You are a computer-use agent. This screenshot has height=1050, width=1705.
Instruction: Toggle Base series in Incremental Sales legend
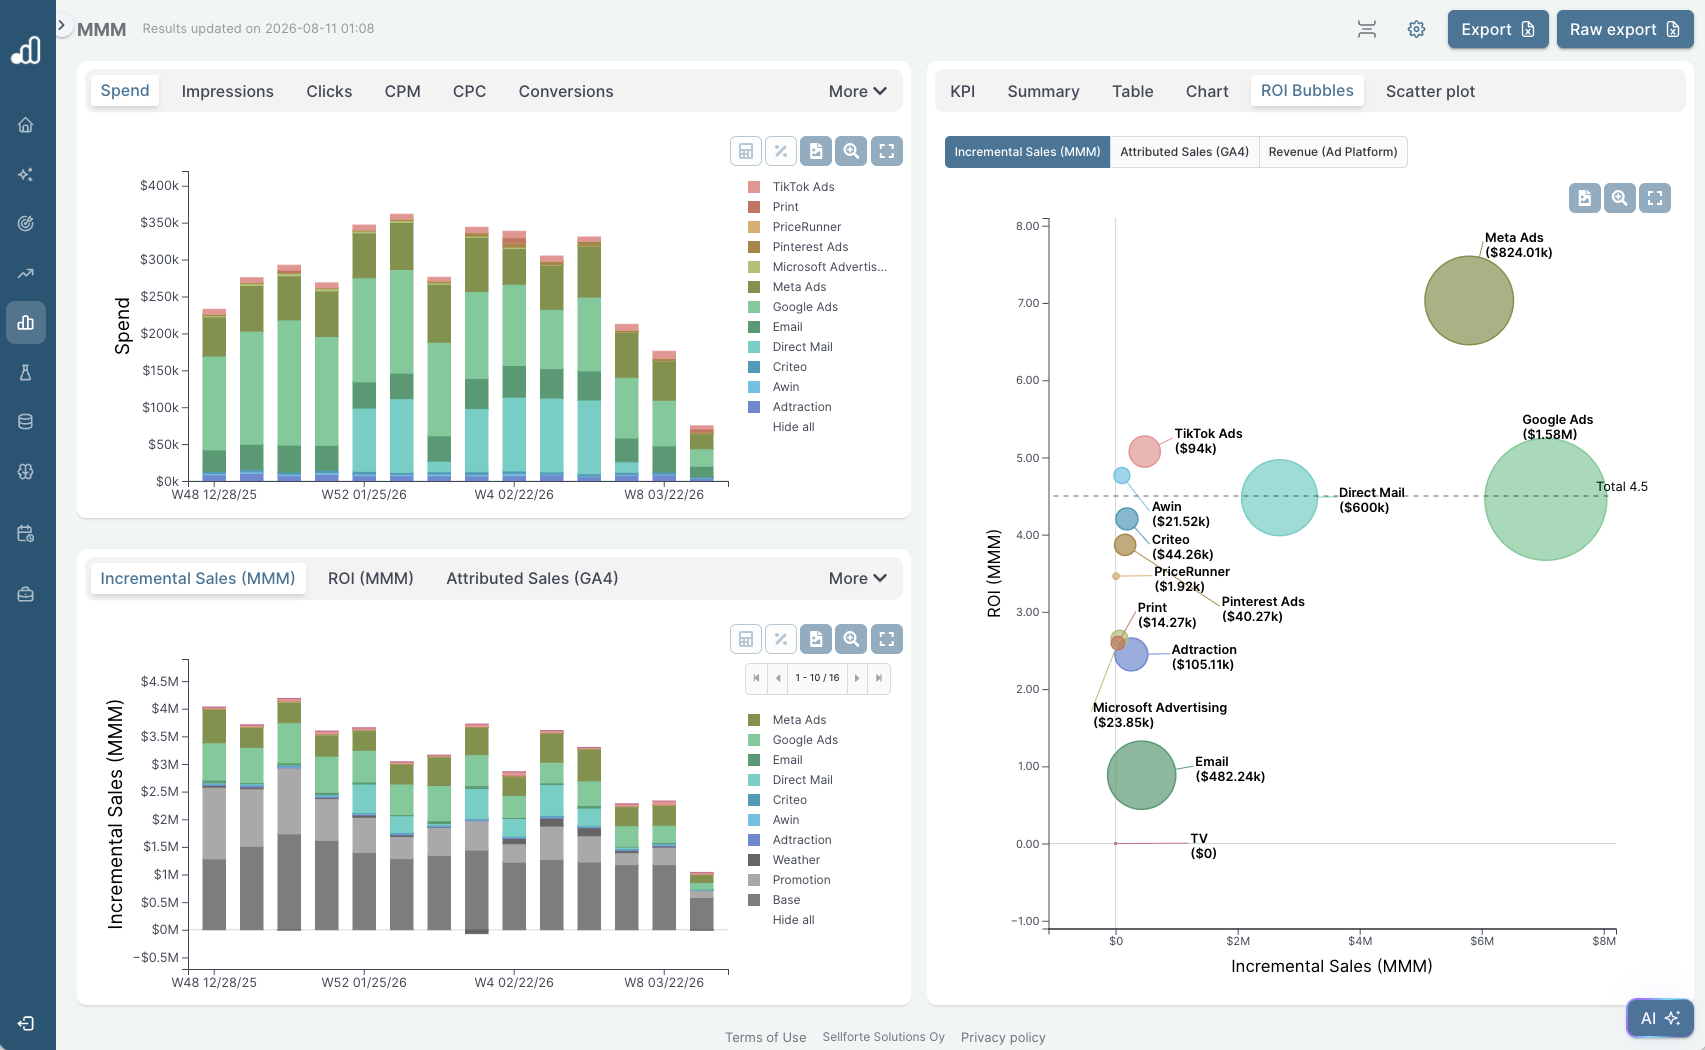pyautogui.click(x=774, y=900)
